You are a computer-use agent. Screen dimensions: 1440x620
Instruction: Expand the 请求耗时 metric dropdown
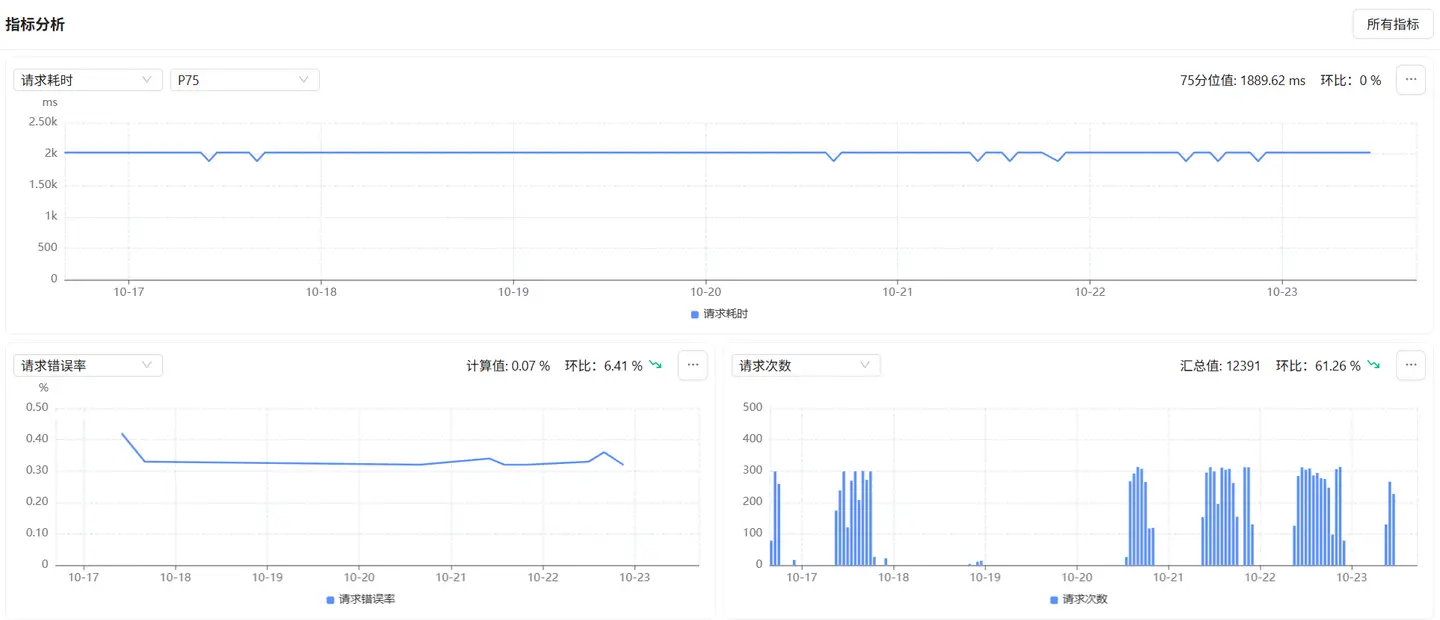point(87,80)
